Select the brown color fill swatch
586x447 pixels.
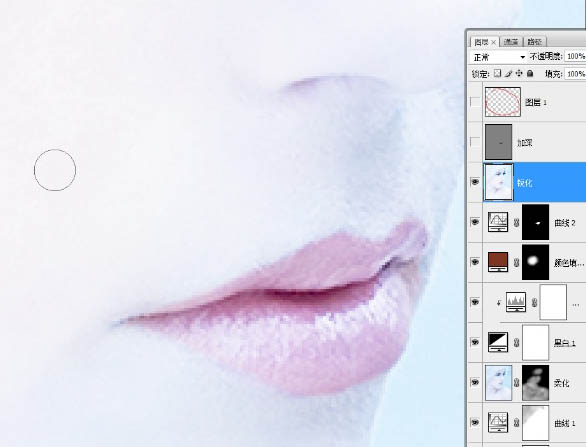click(498, 262)
